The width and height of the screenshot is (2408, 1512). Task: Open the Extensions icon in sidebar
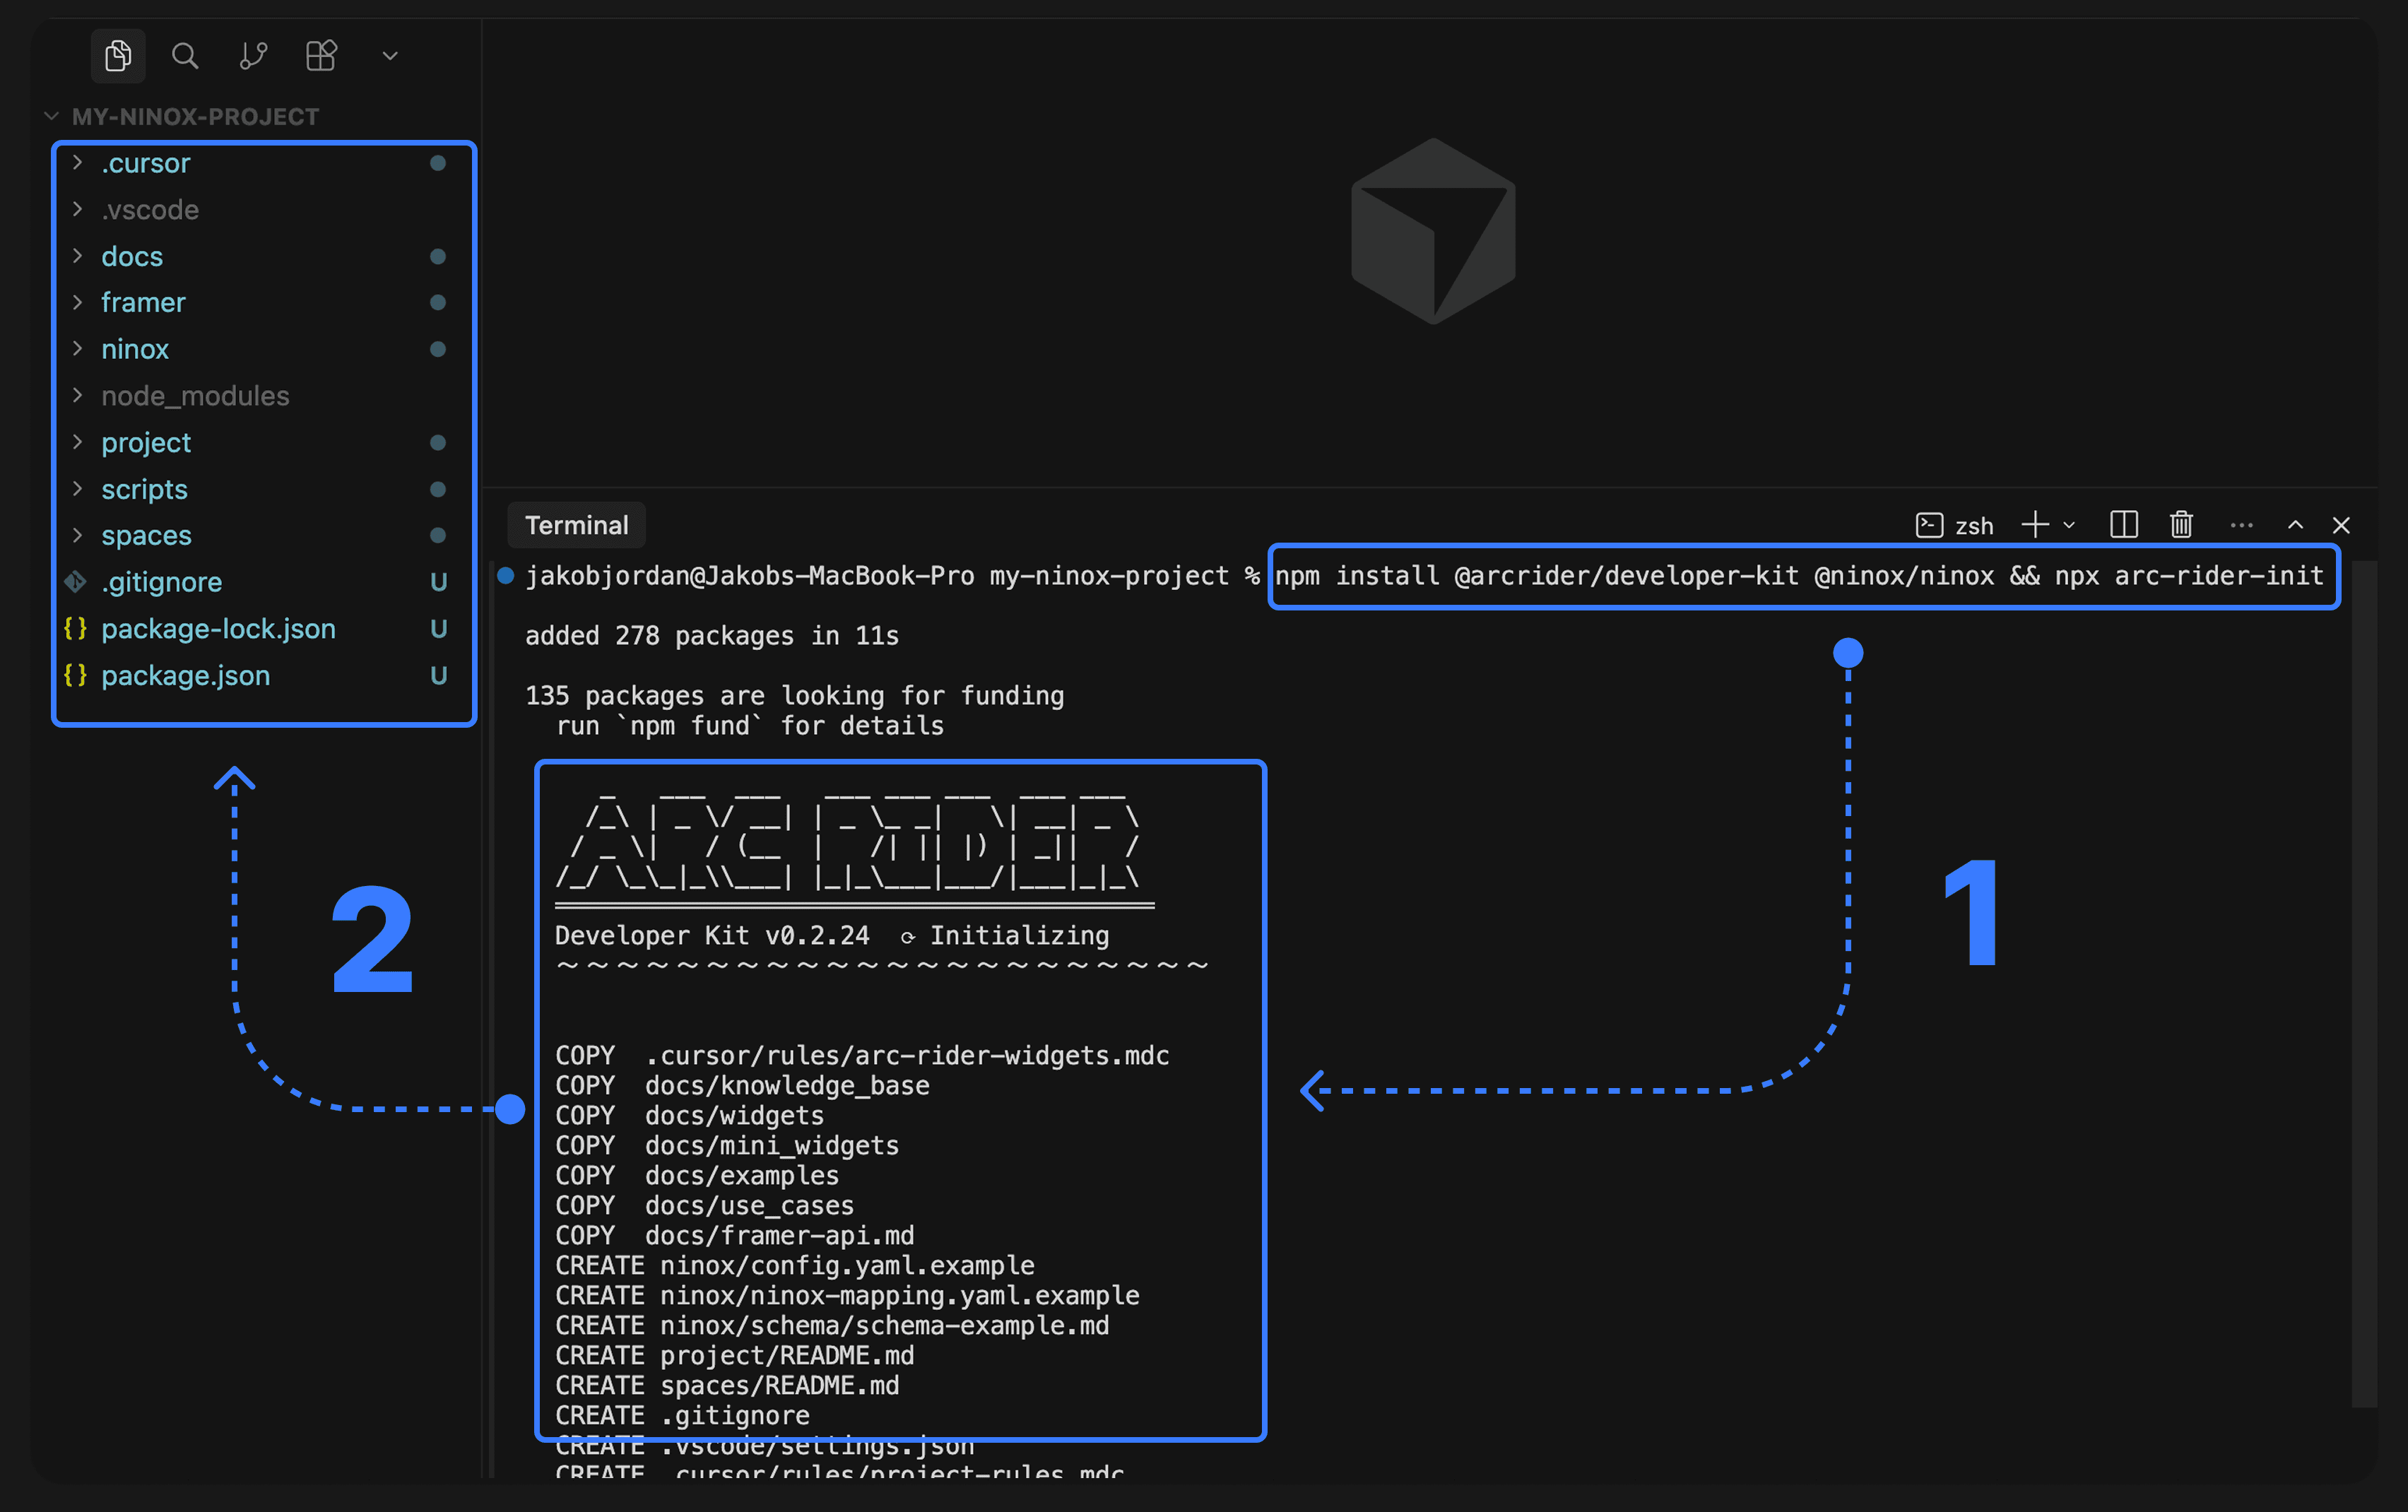(321, 56)
